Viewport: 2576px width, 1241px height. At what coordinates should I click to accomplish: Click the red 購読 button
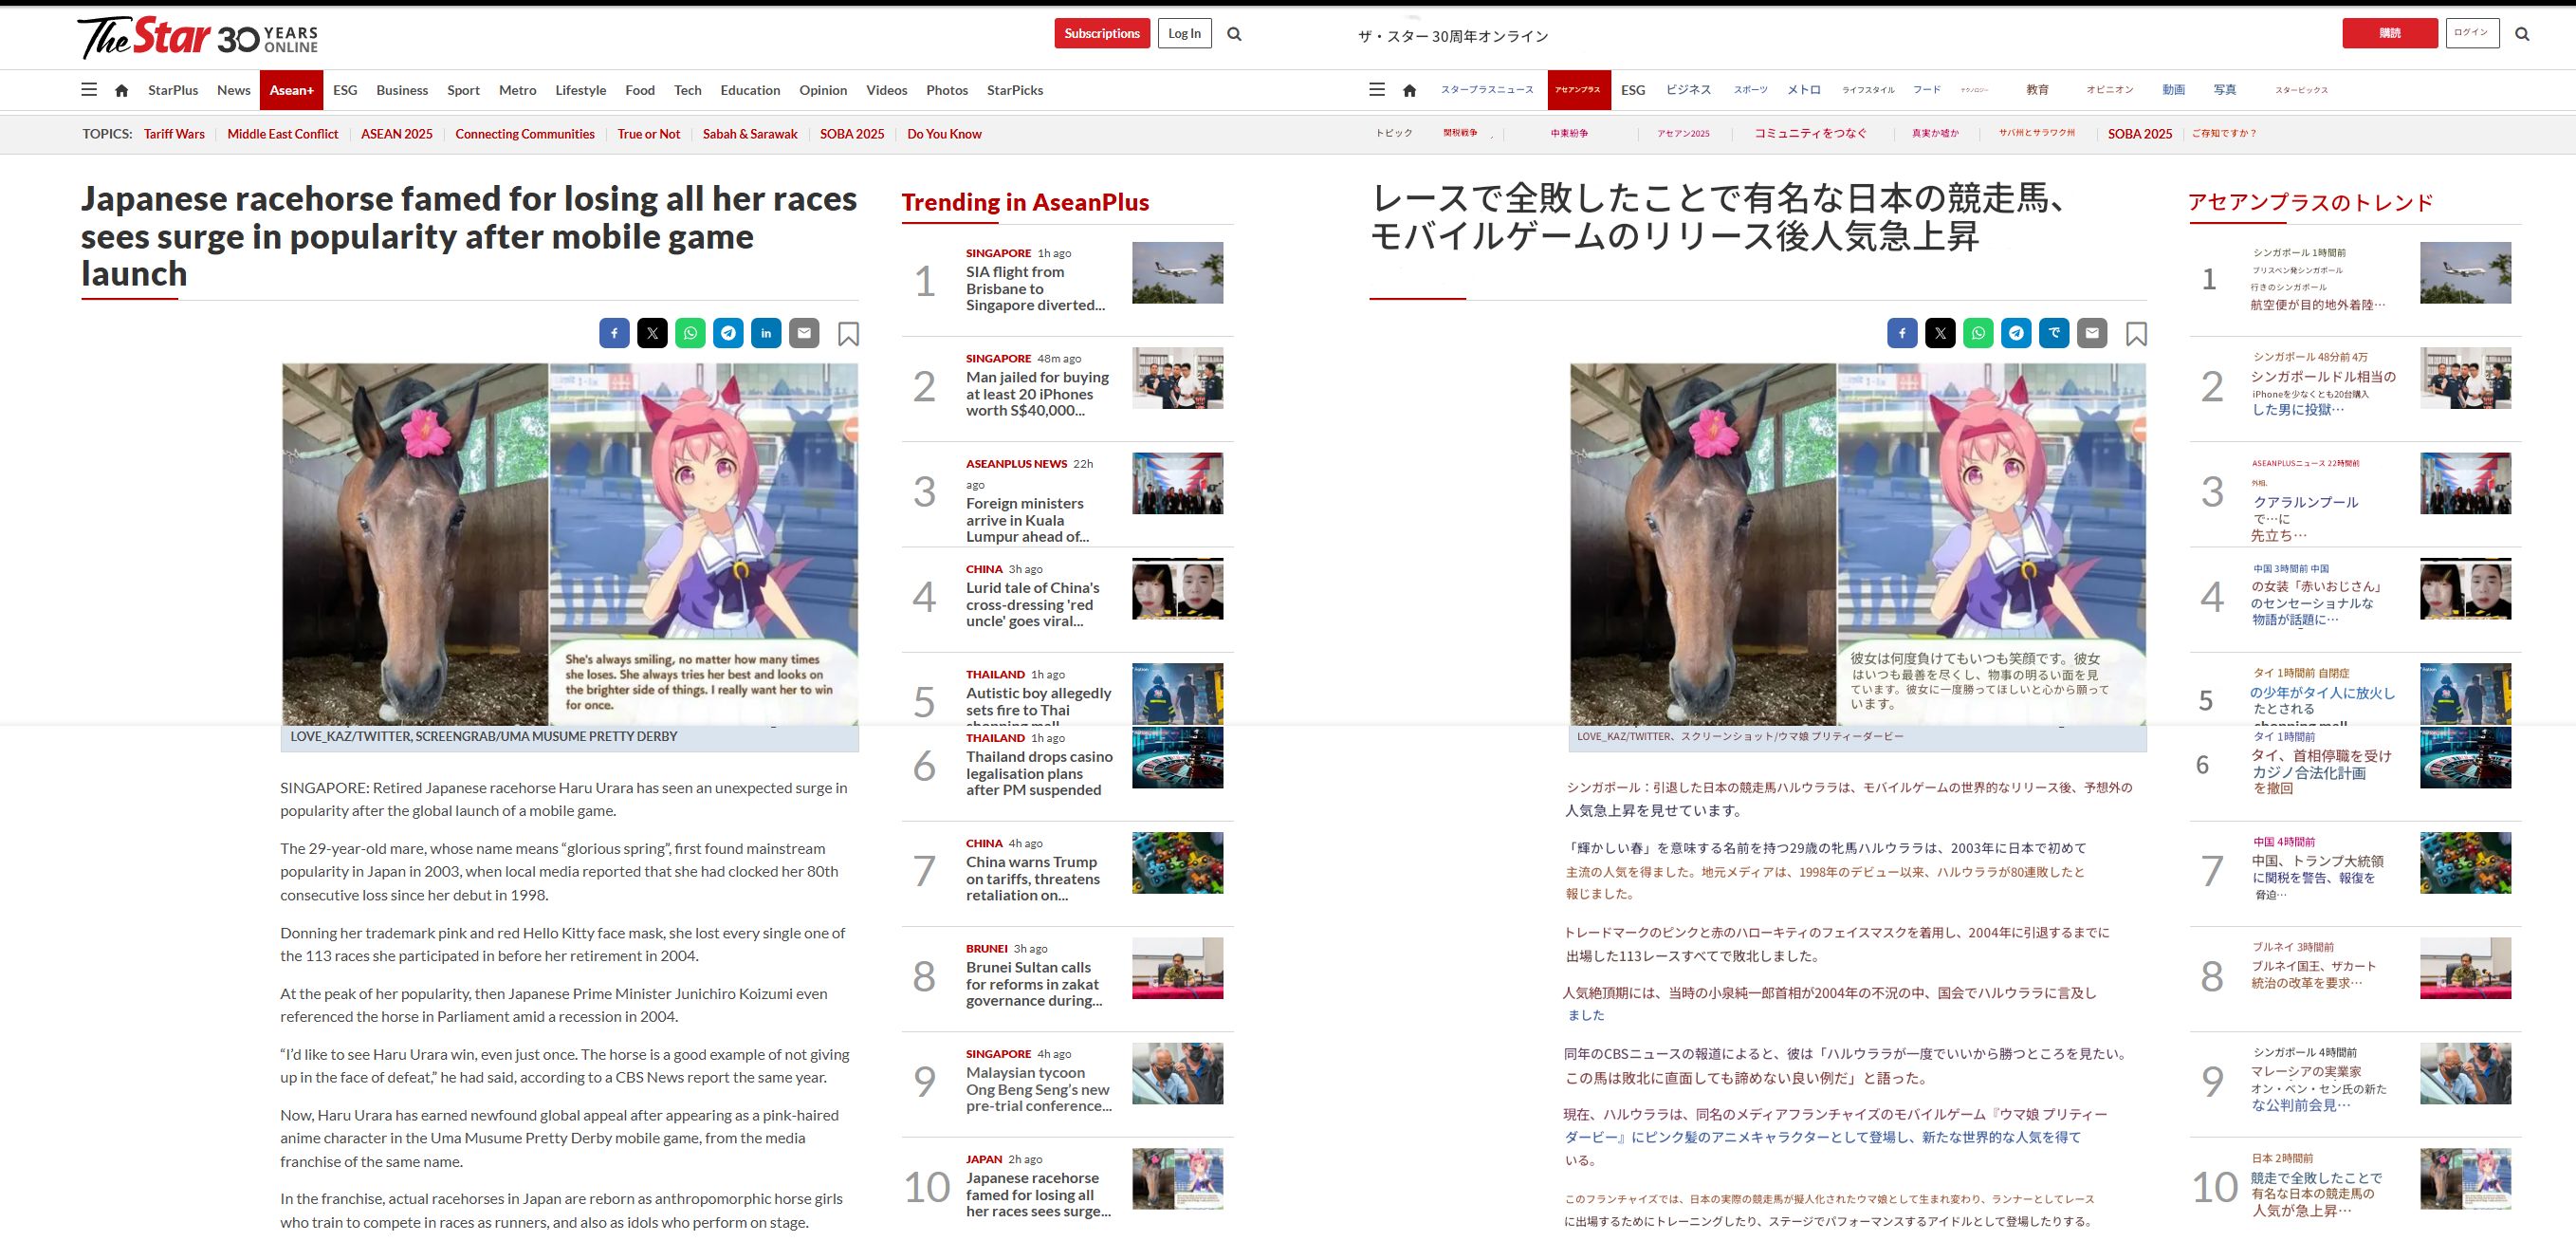[x=2390, y=33]
